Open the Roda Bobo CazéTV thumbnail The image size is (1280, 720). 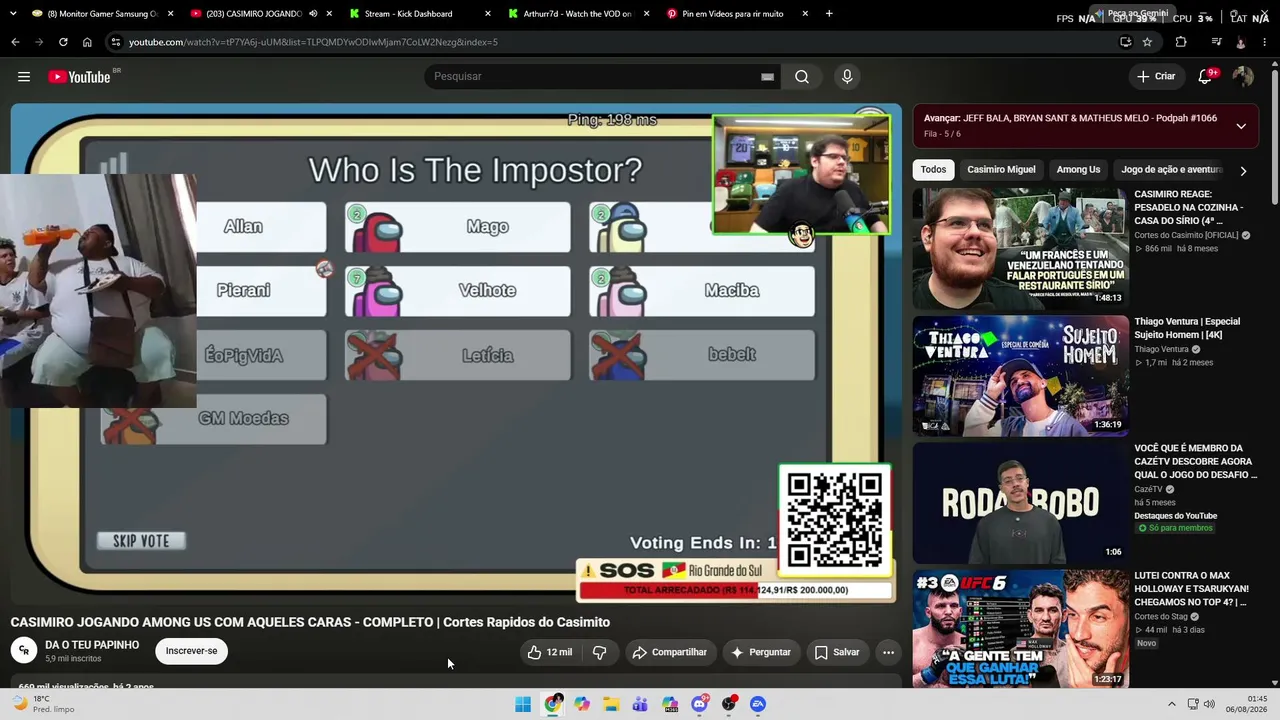click(x=1020, y=503)
